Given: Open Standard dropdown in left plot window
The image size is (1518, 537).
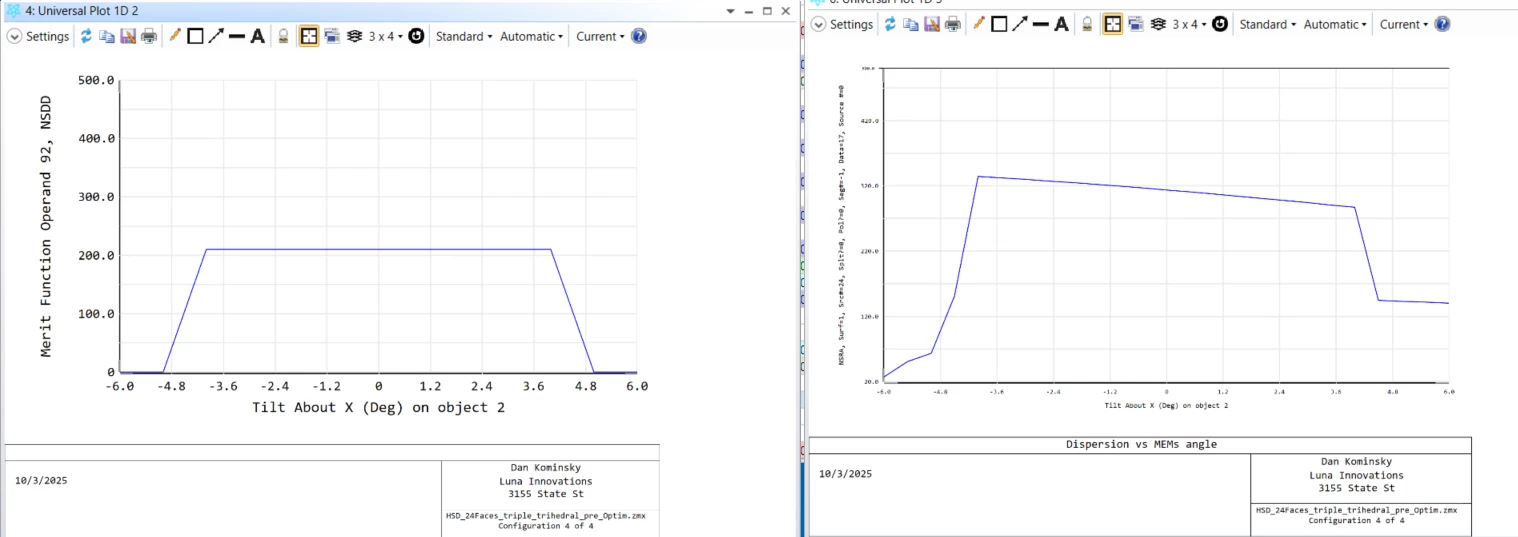Looking at the screenshot, I should coord(464,36).
